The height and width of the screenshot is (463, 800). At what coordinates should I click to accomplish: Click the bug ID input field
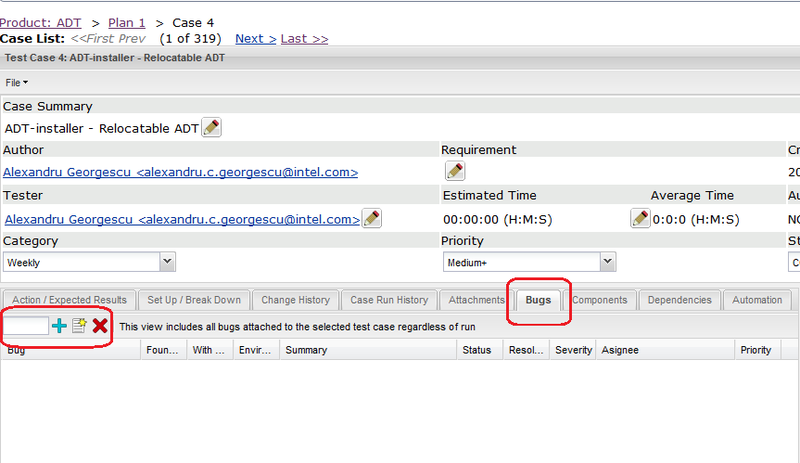25,325
